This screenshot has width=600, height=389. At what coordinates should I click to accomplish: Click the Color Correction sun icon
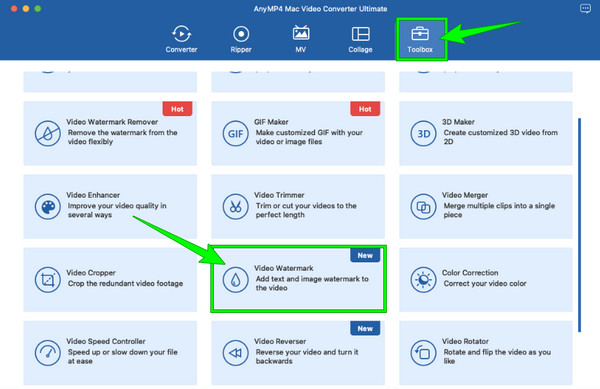(423, 280)
